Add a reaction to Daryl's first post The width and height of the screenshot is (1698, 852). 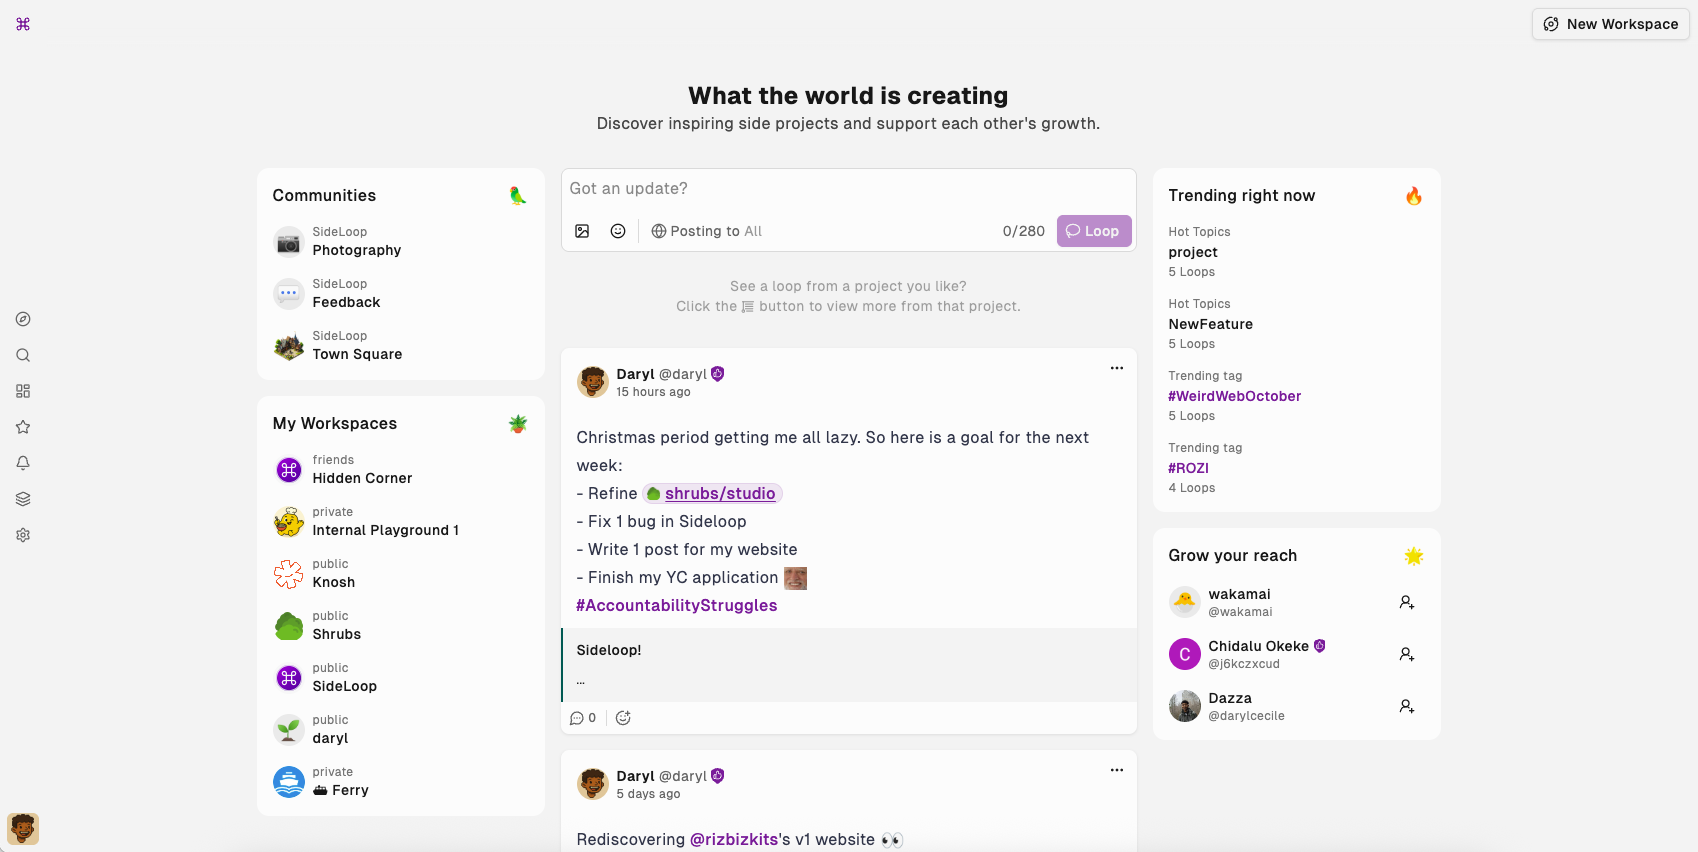coord(623,718)
